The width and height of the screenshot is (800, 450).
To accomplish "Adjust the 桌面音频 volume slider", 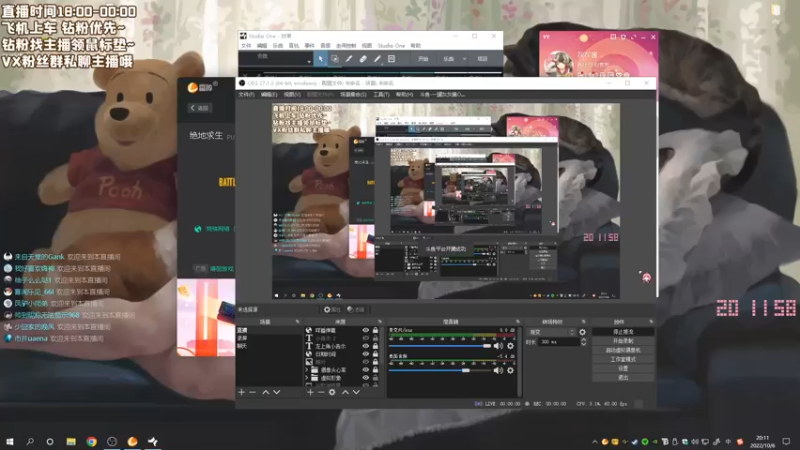I will pyautogui.click(x=440, y=370).
